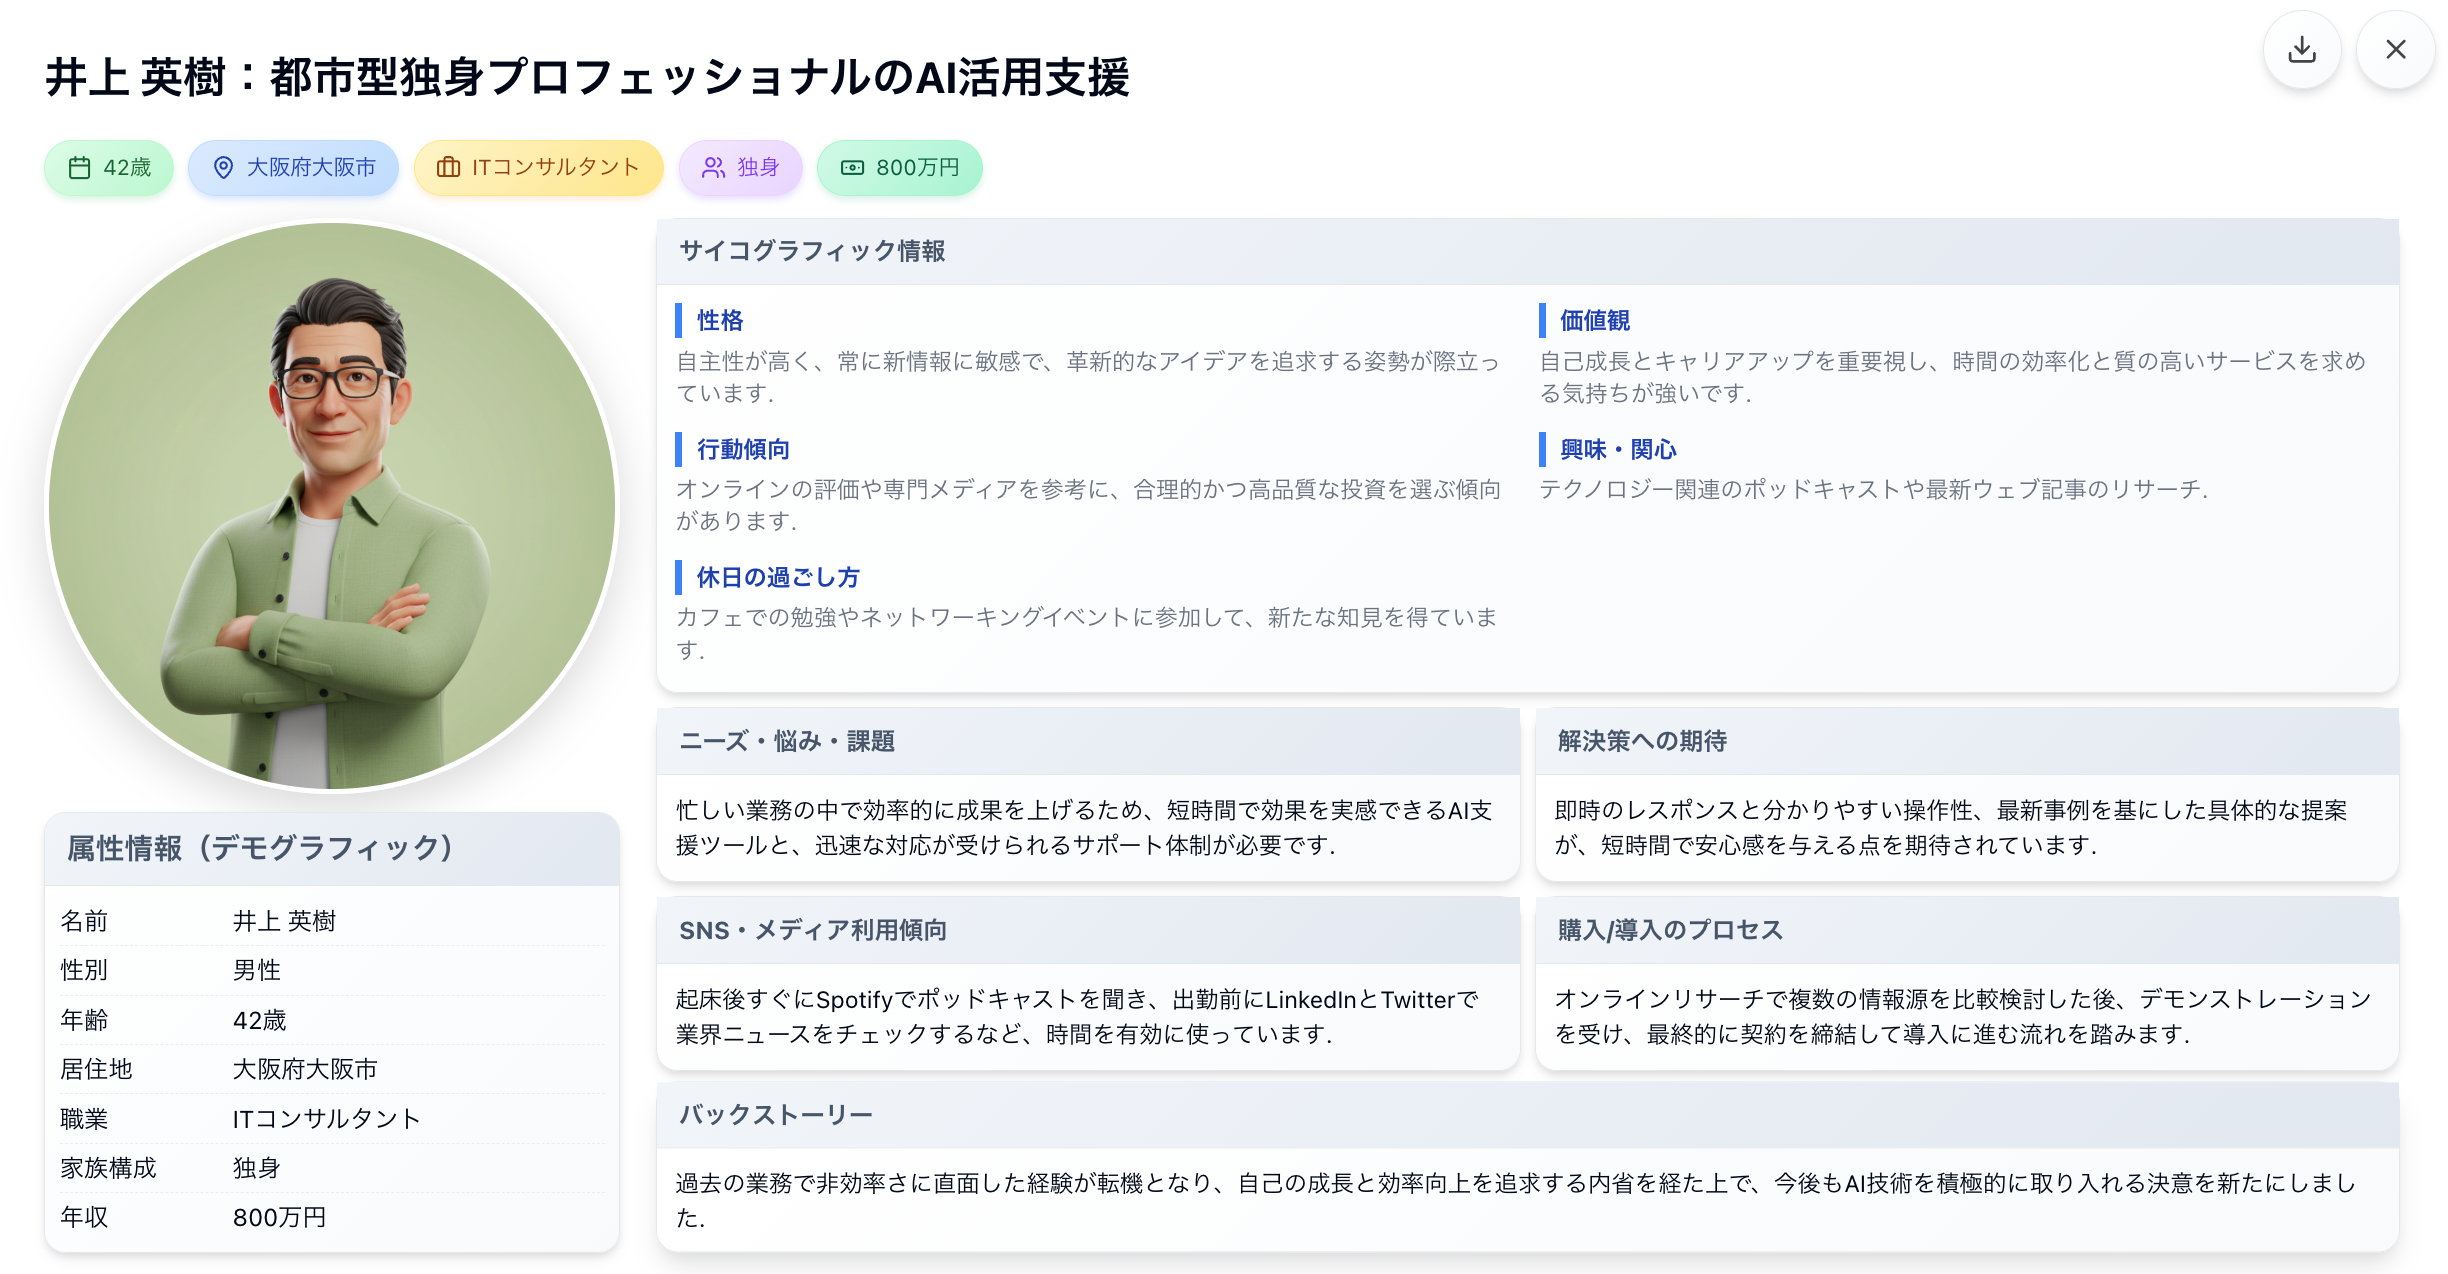2448x1274 pixels.
Task: Click the 価値観 subsection heading
Action: (x=1595, y=320)
